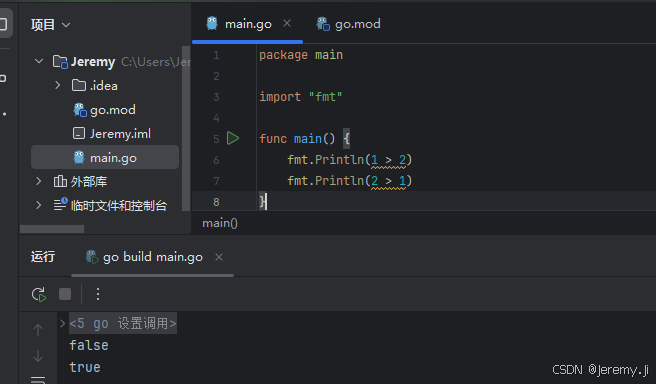Click line number 6 in the gutter
The height and width of the screenshot is (384, 656).
(x=216, y=160)
